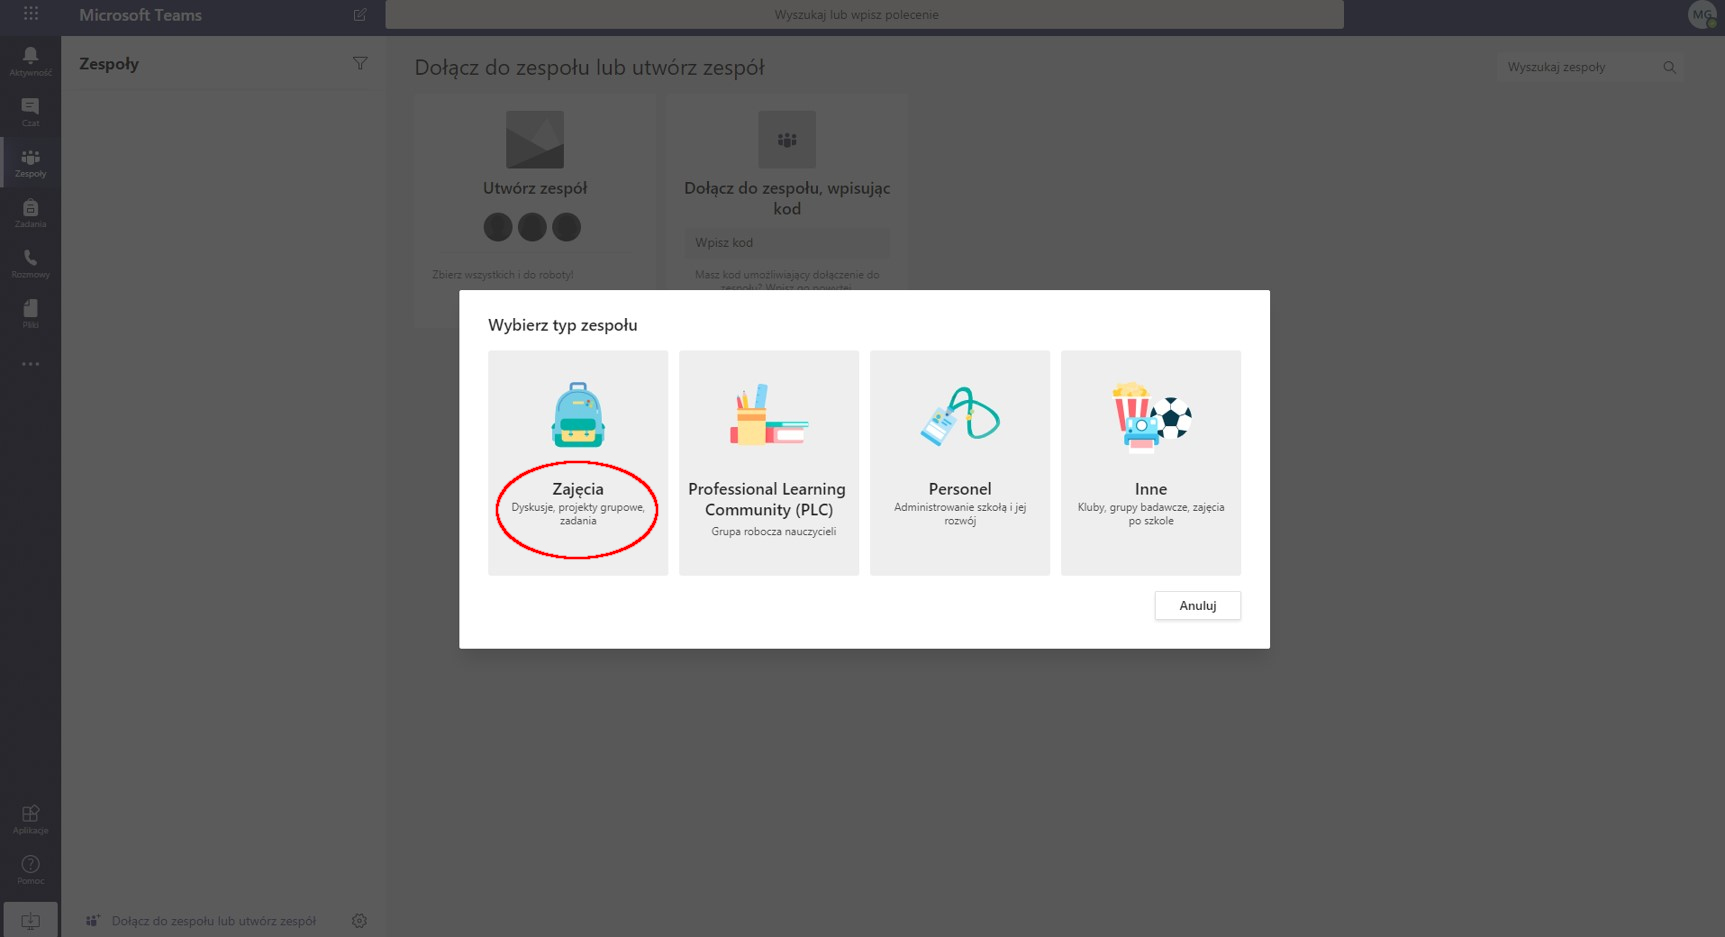The width and height of the screenshot is (1725, 937).
Task: Click the Anuluj button
Action: coord(1198,606)
